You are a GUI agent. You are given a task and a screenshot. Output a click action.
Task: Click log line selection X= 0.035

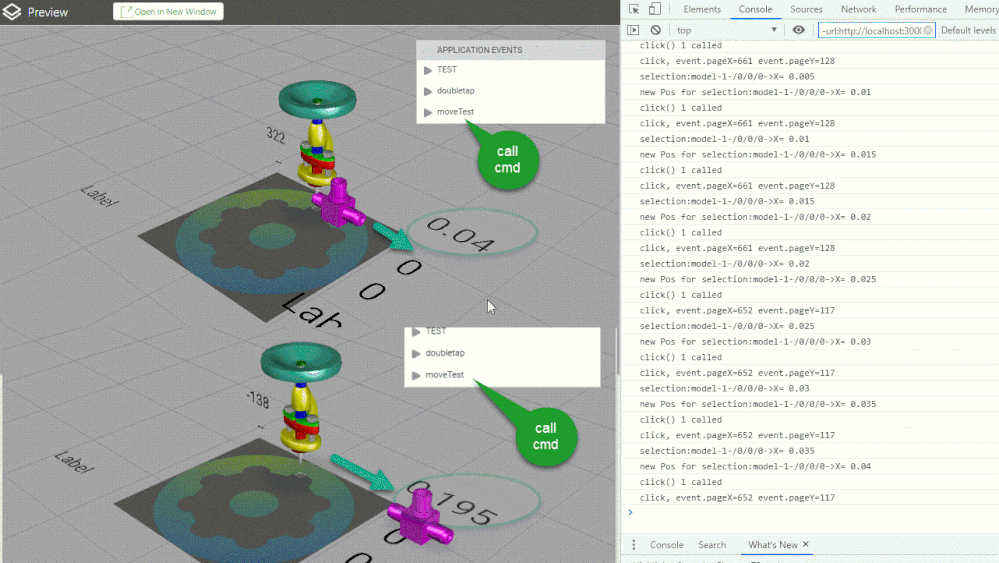[727, 451]
